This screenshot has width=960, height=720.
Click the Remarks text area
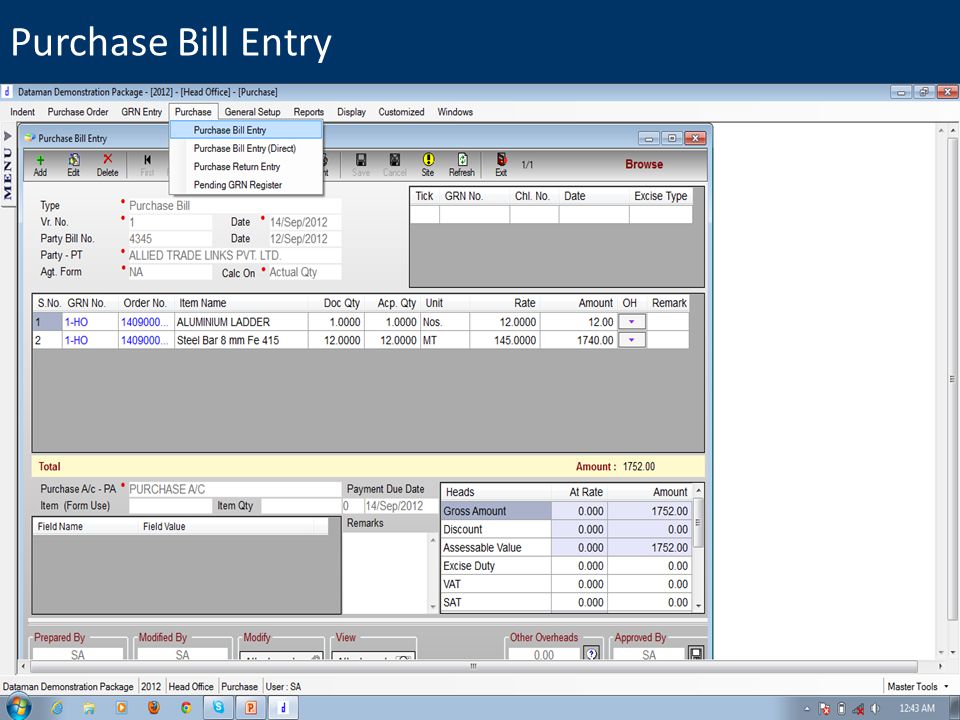coord(386,572)
